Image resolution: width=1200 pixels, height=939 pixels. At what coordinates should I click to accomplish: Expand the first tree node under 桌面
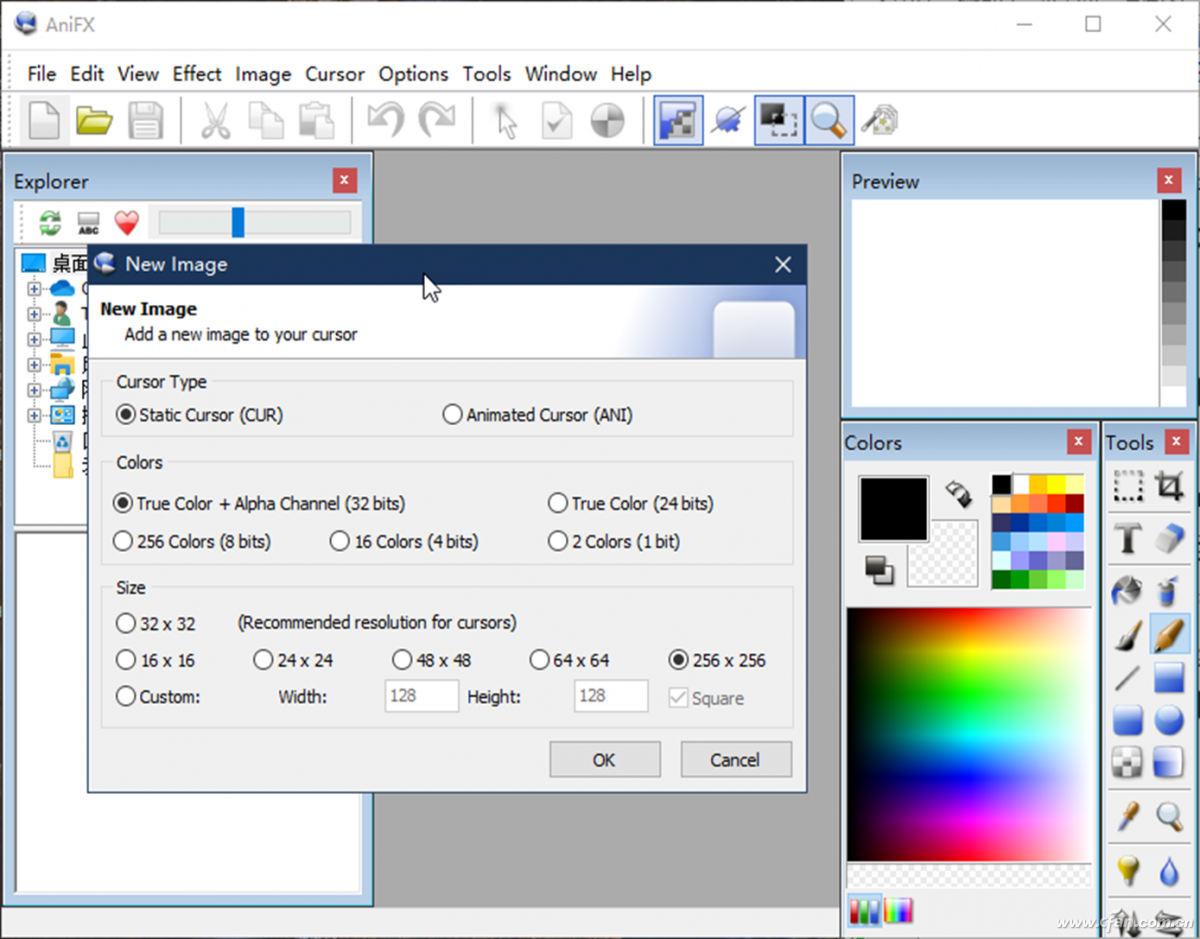point(34,289)
